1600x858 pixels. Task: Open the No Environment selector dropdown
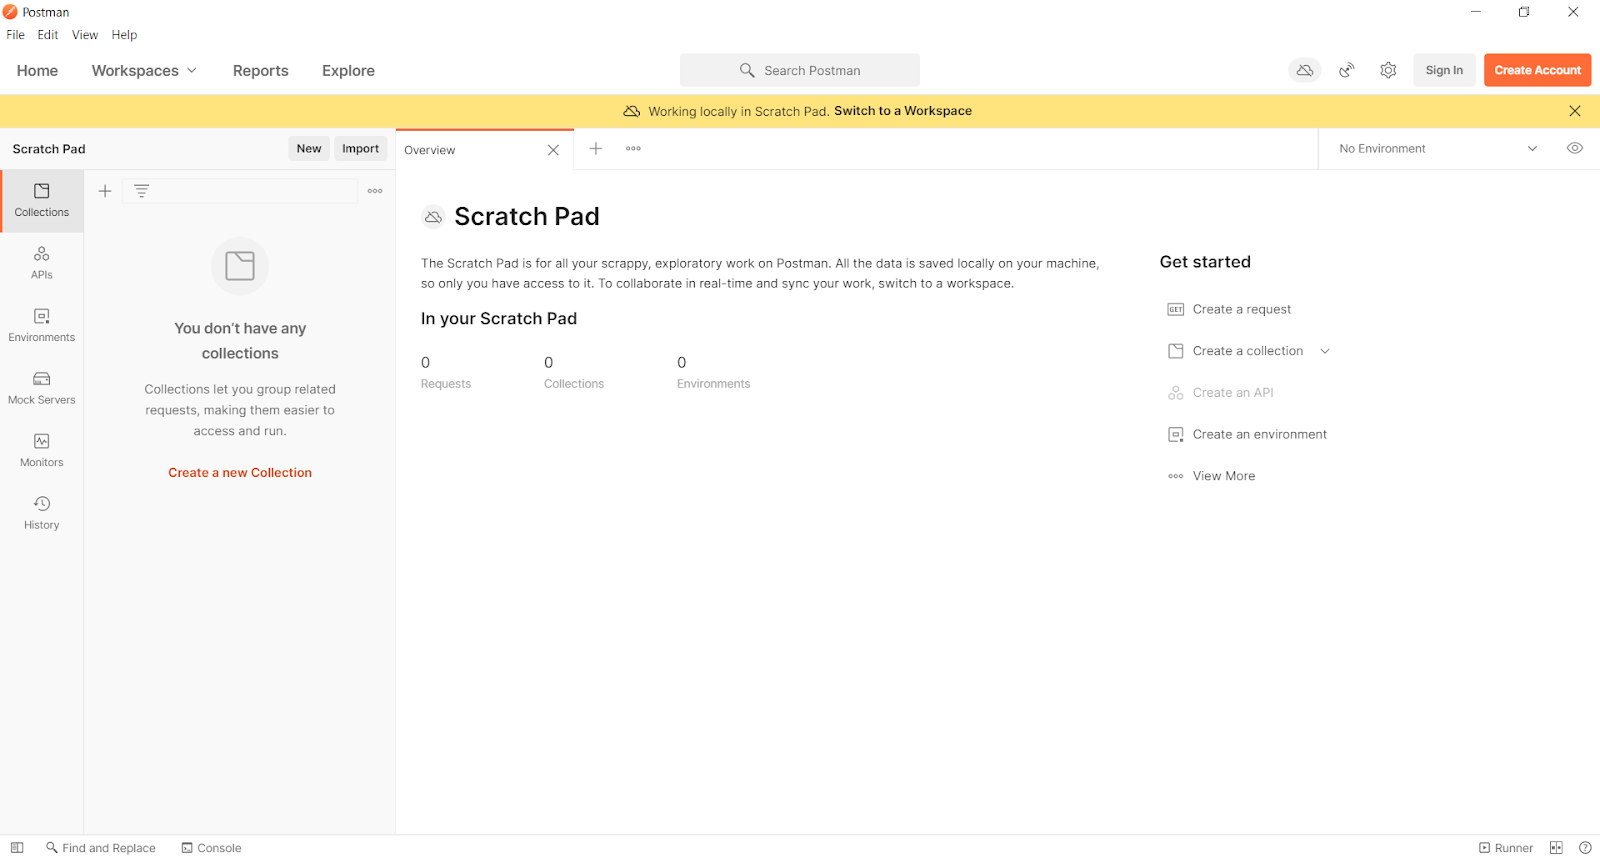point(1438,149)
